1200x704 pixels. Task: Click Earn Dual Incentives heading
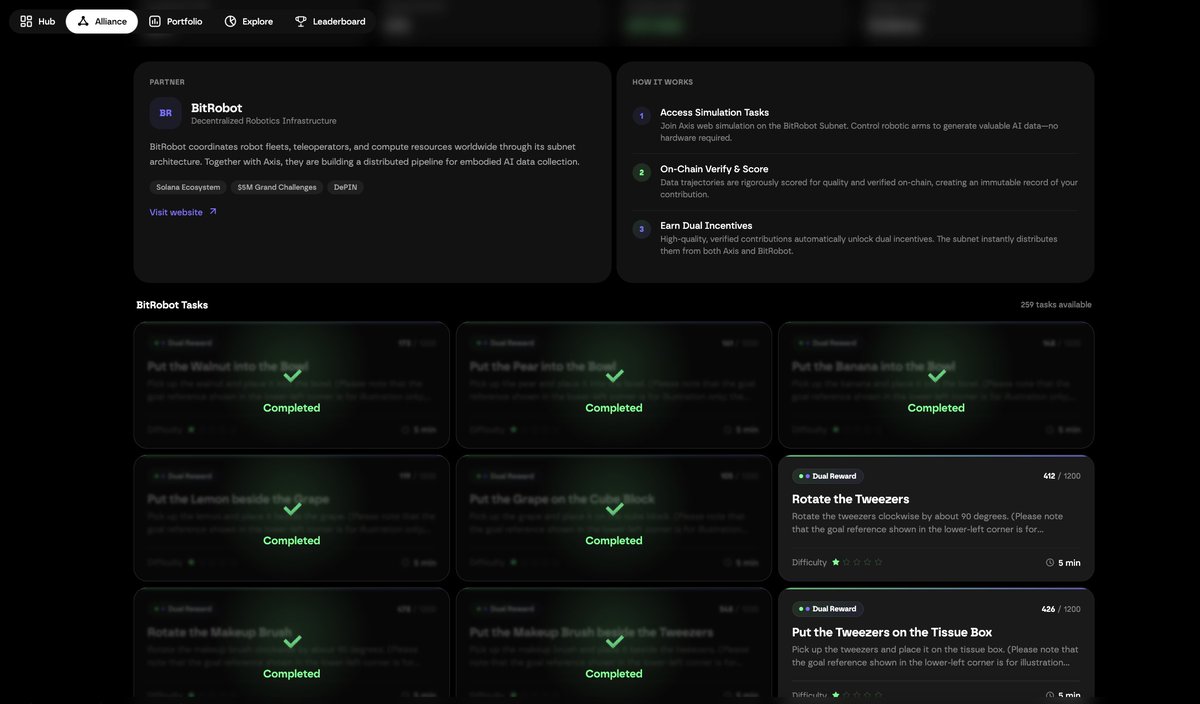(x=707, y=225)
